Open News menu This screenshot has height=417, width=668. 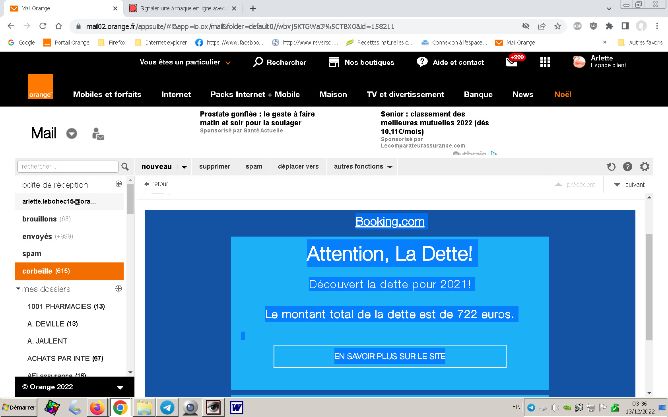click(523, 94)
